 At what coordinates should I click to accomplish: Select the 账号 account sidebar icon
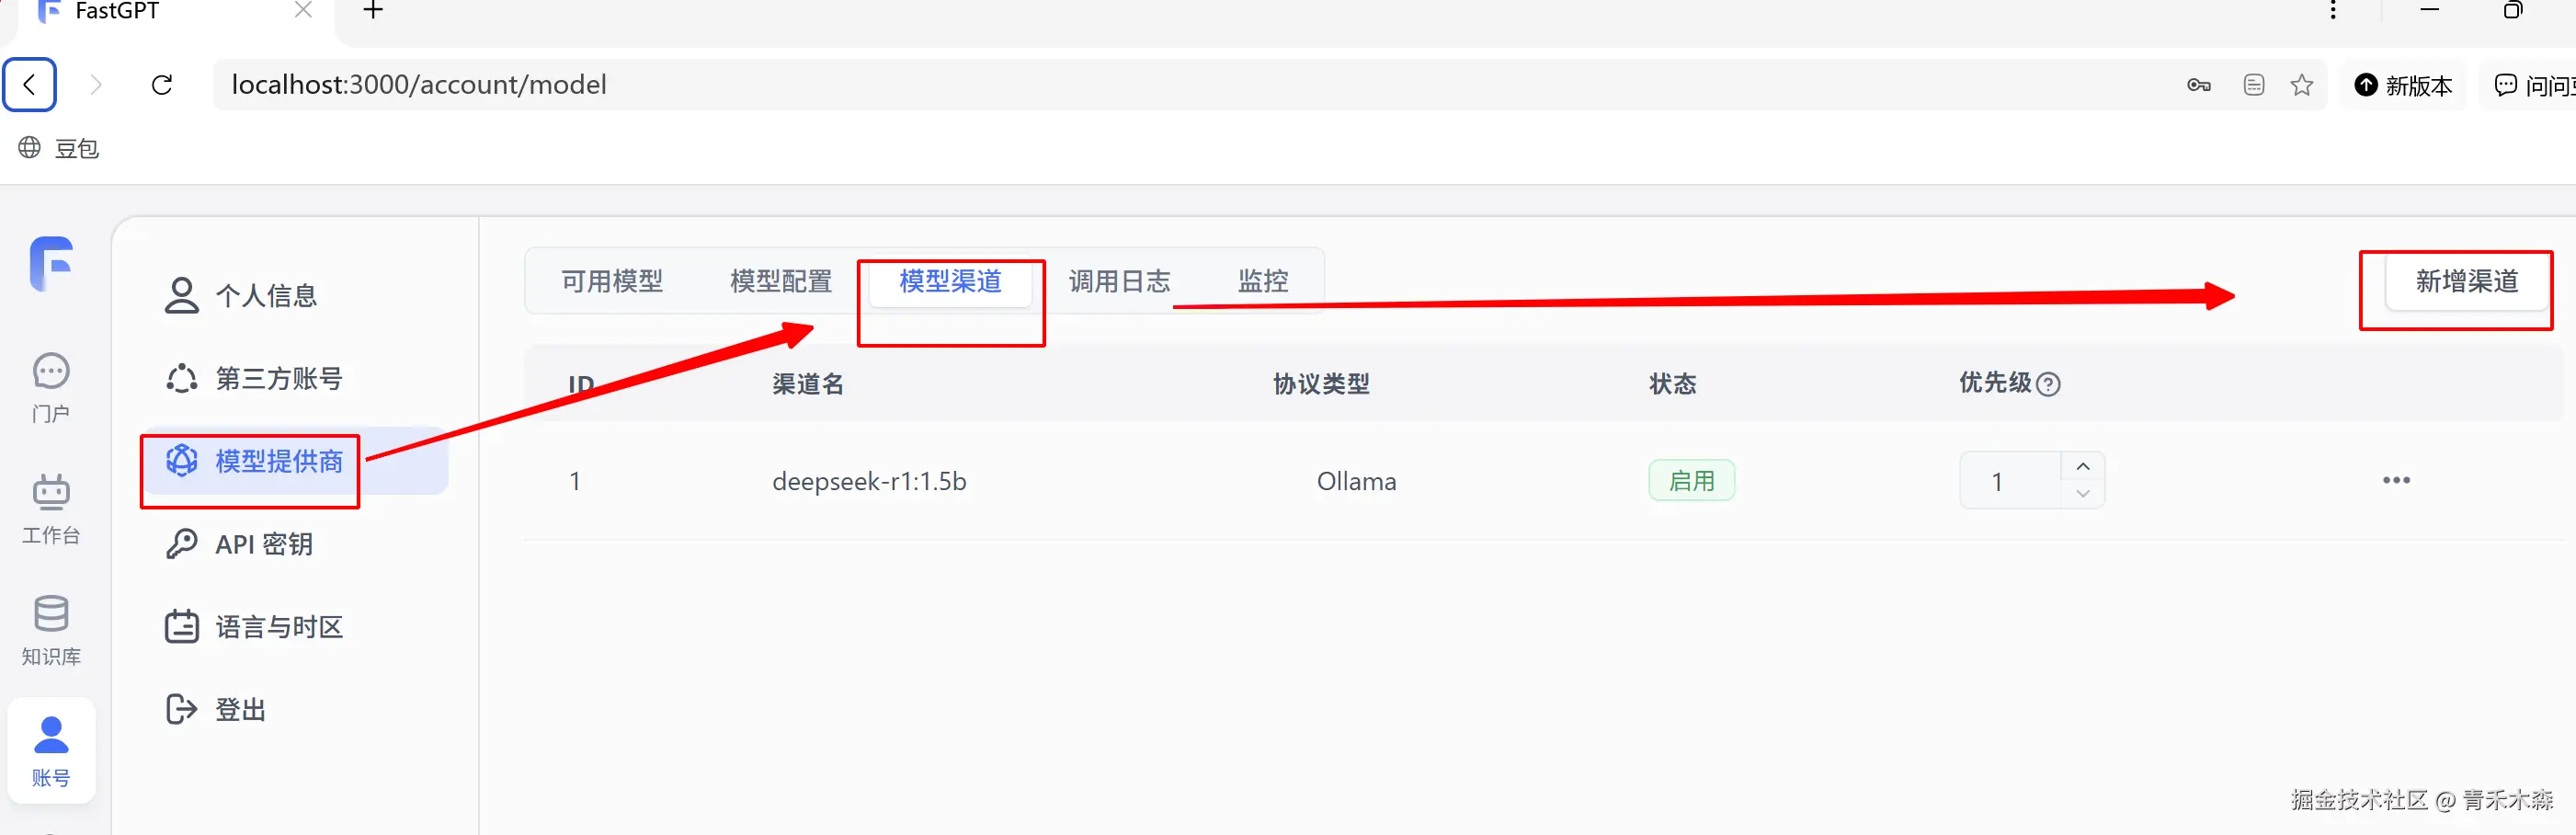click(51, 751)
